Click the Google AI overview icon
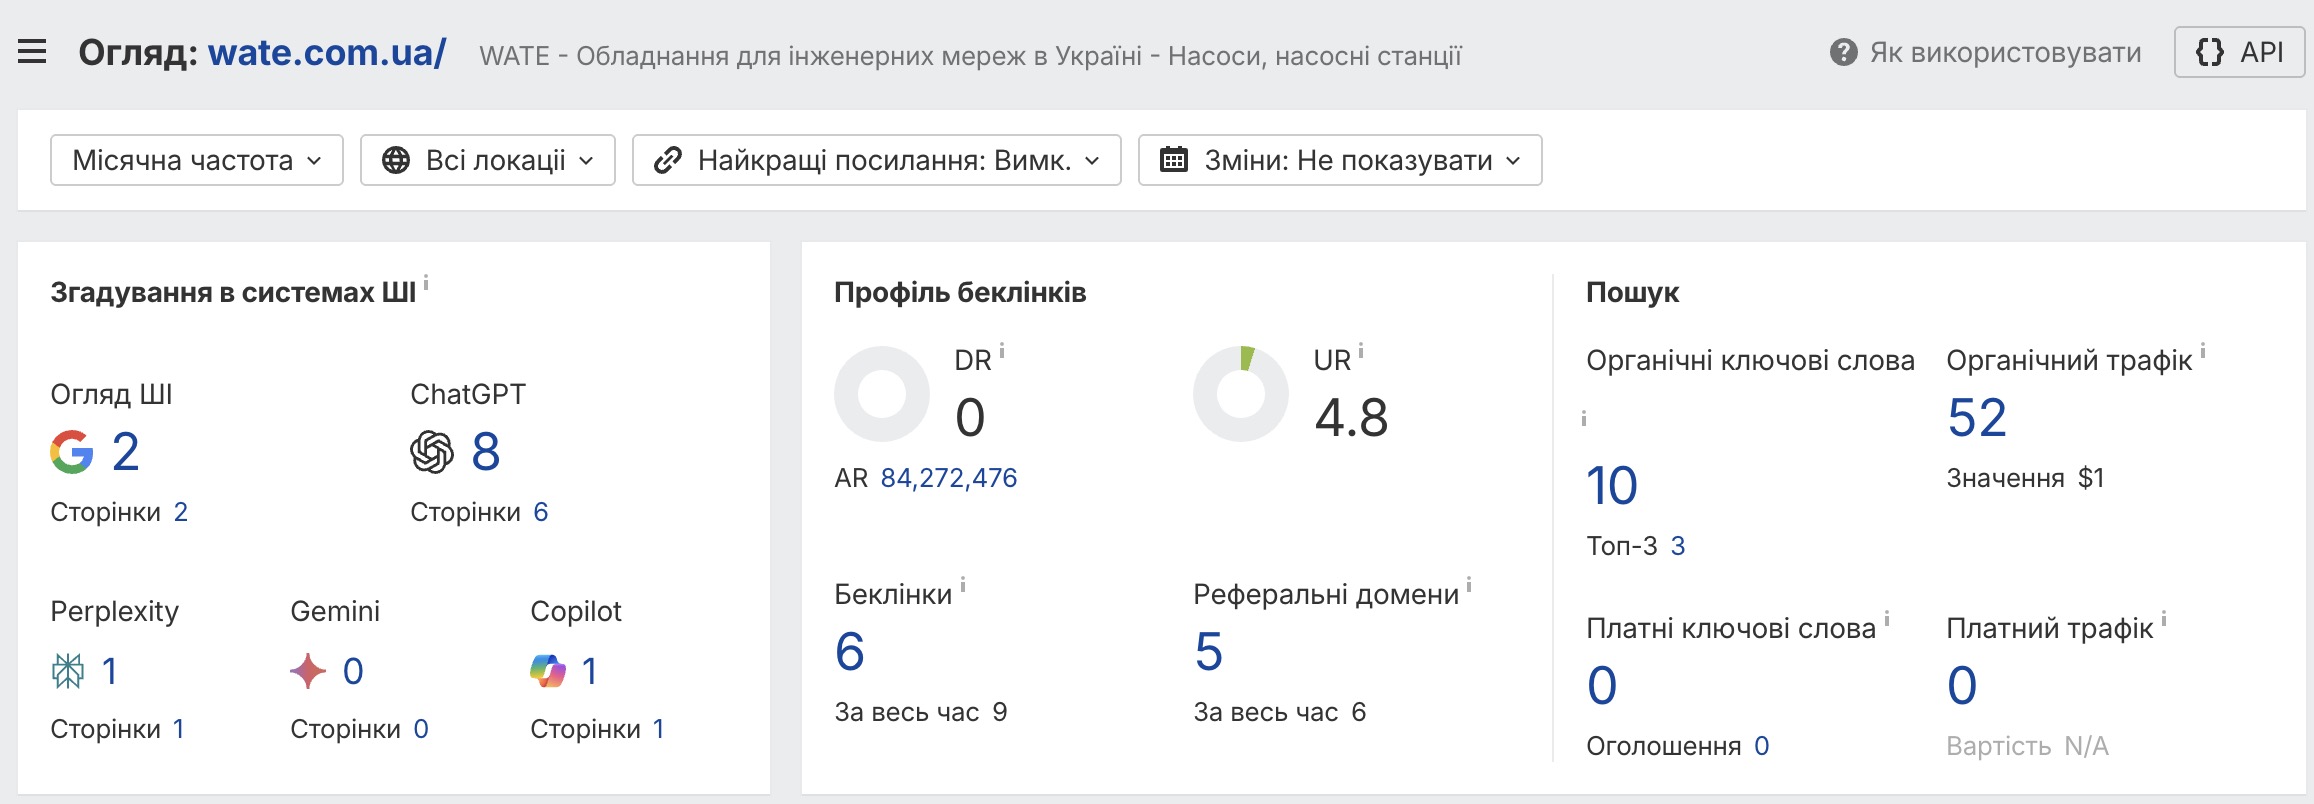 tap(72, 452)
